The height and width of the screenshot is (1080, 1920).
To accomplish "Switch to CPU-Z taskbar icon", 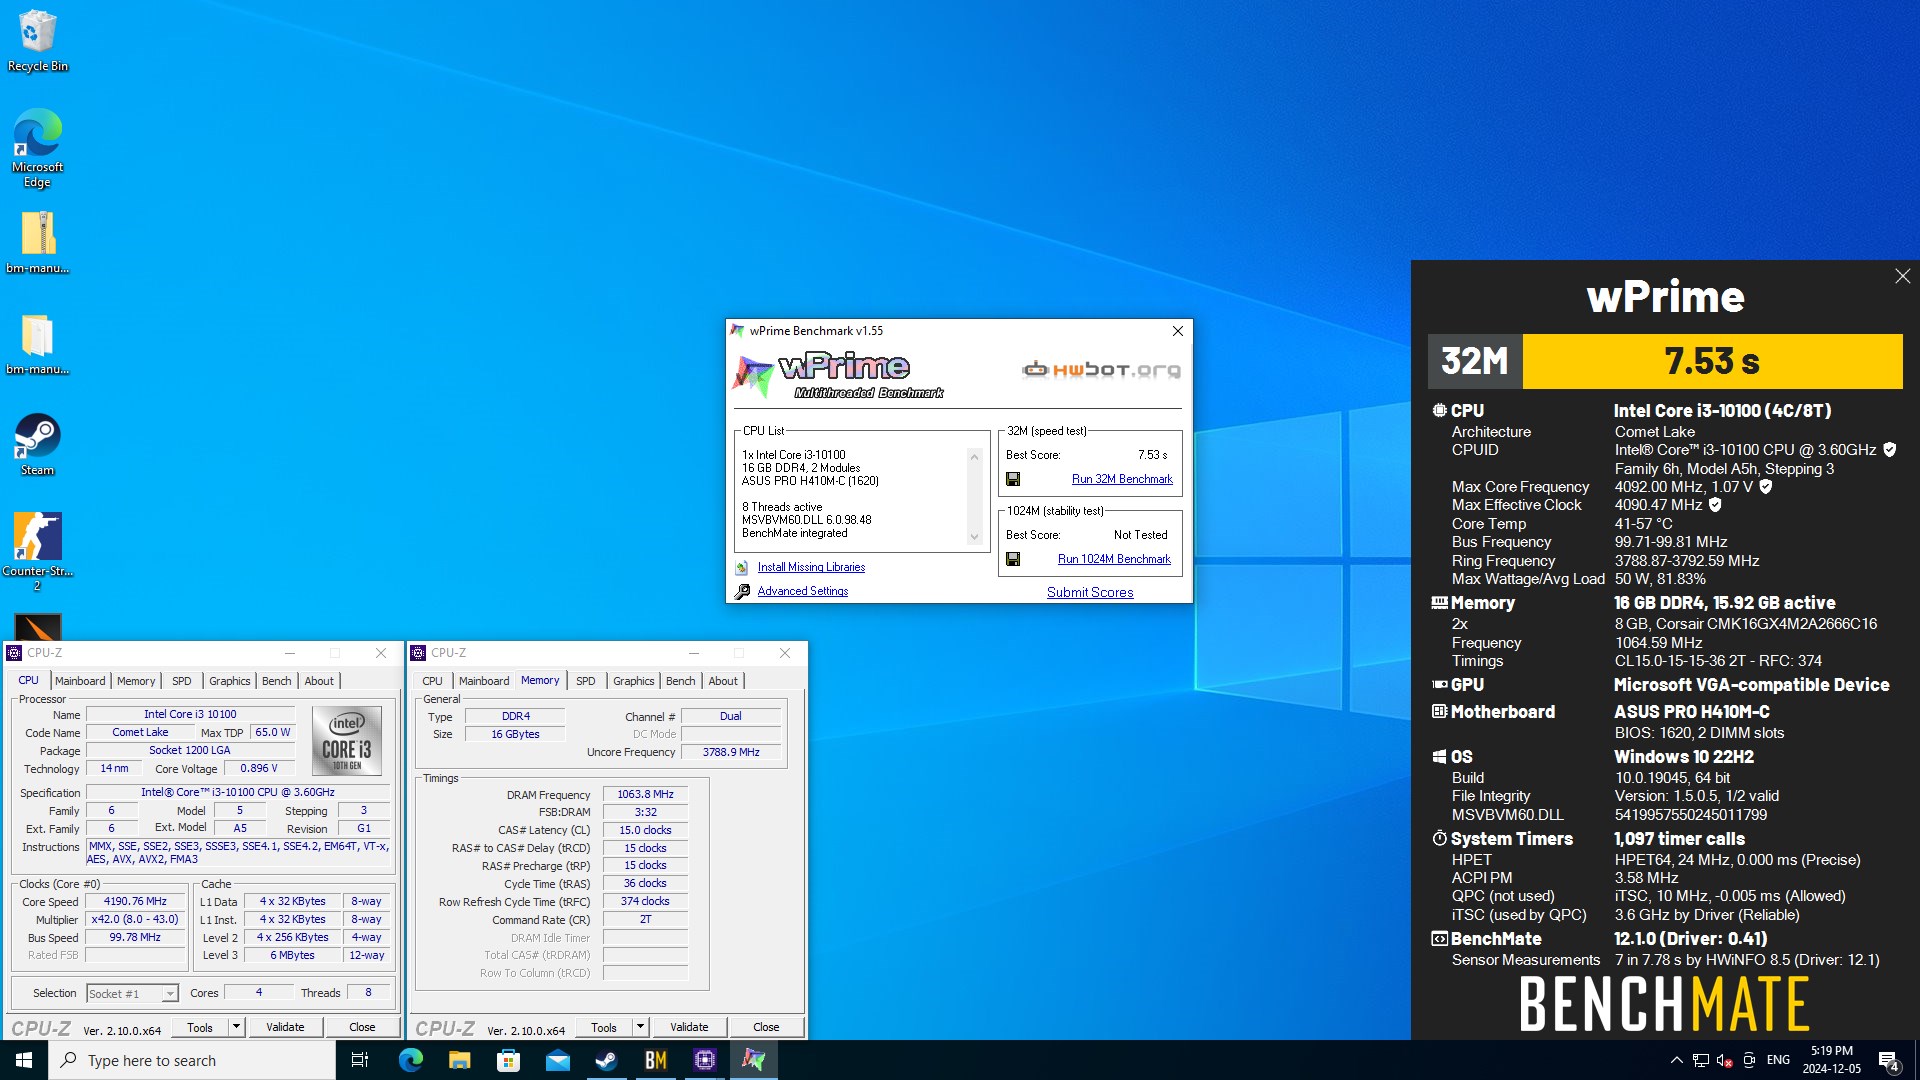I will (704, 1060).
